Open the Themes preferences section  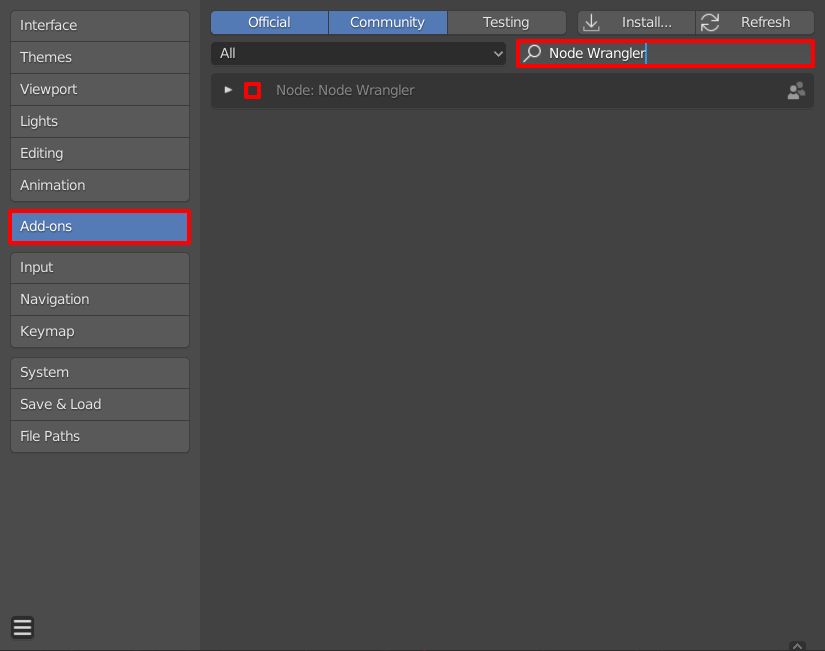point(99,57)
